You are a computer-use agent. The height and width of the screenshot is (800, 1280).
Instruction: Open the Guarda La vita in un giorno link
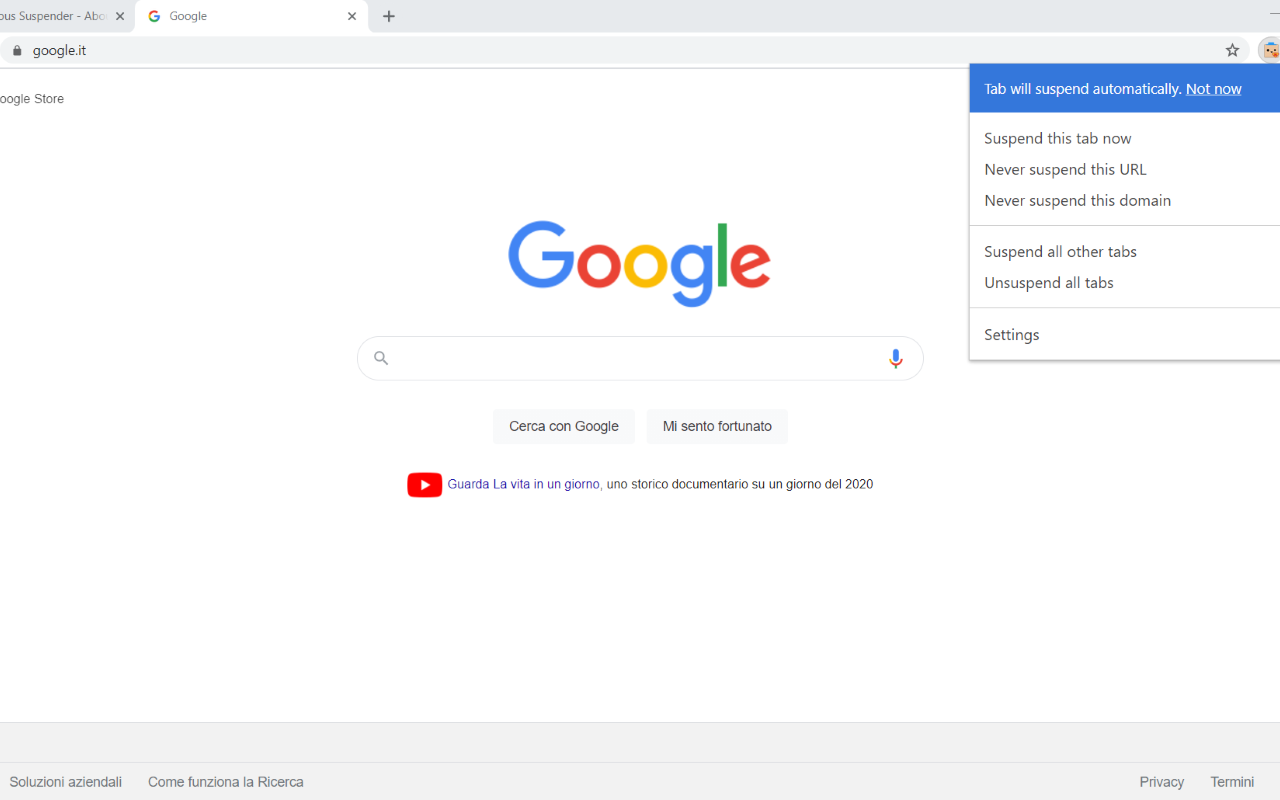coord(523,484)
